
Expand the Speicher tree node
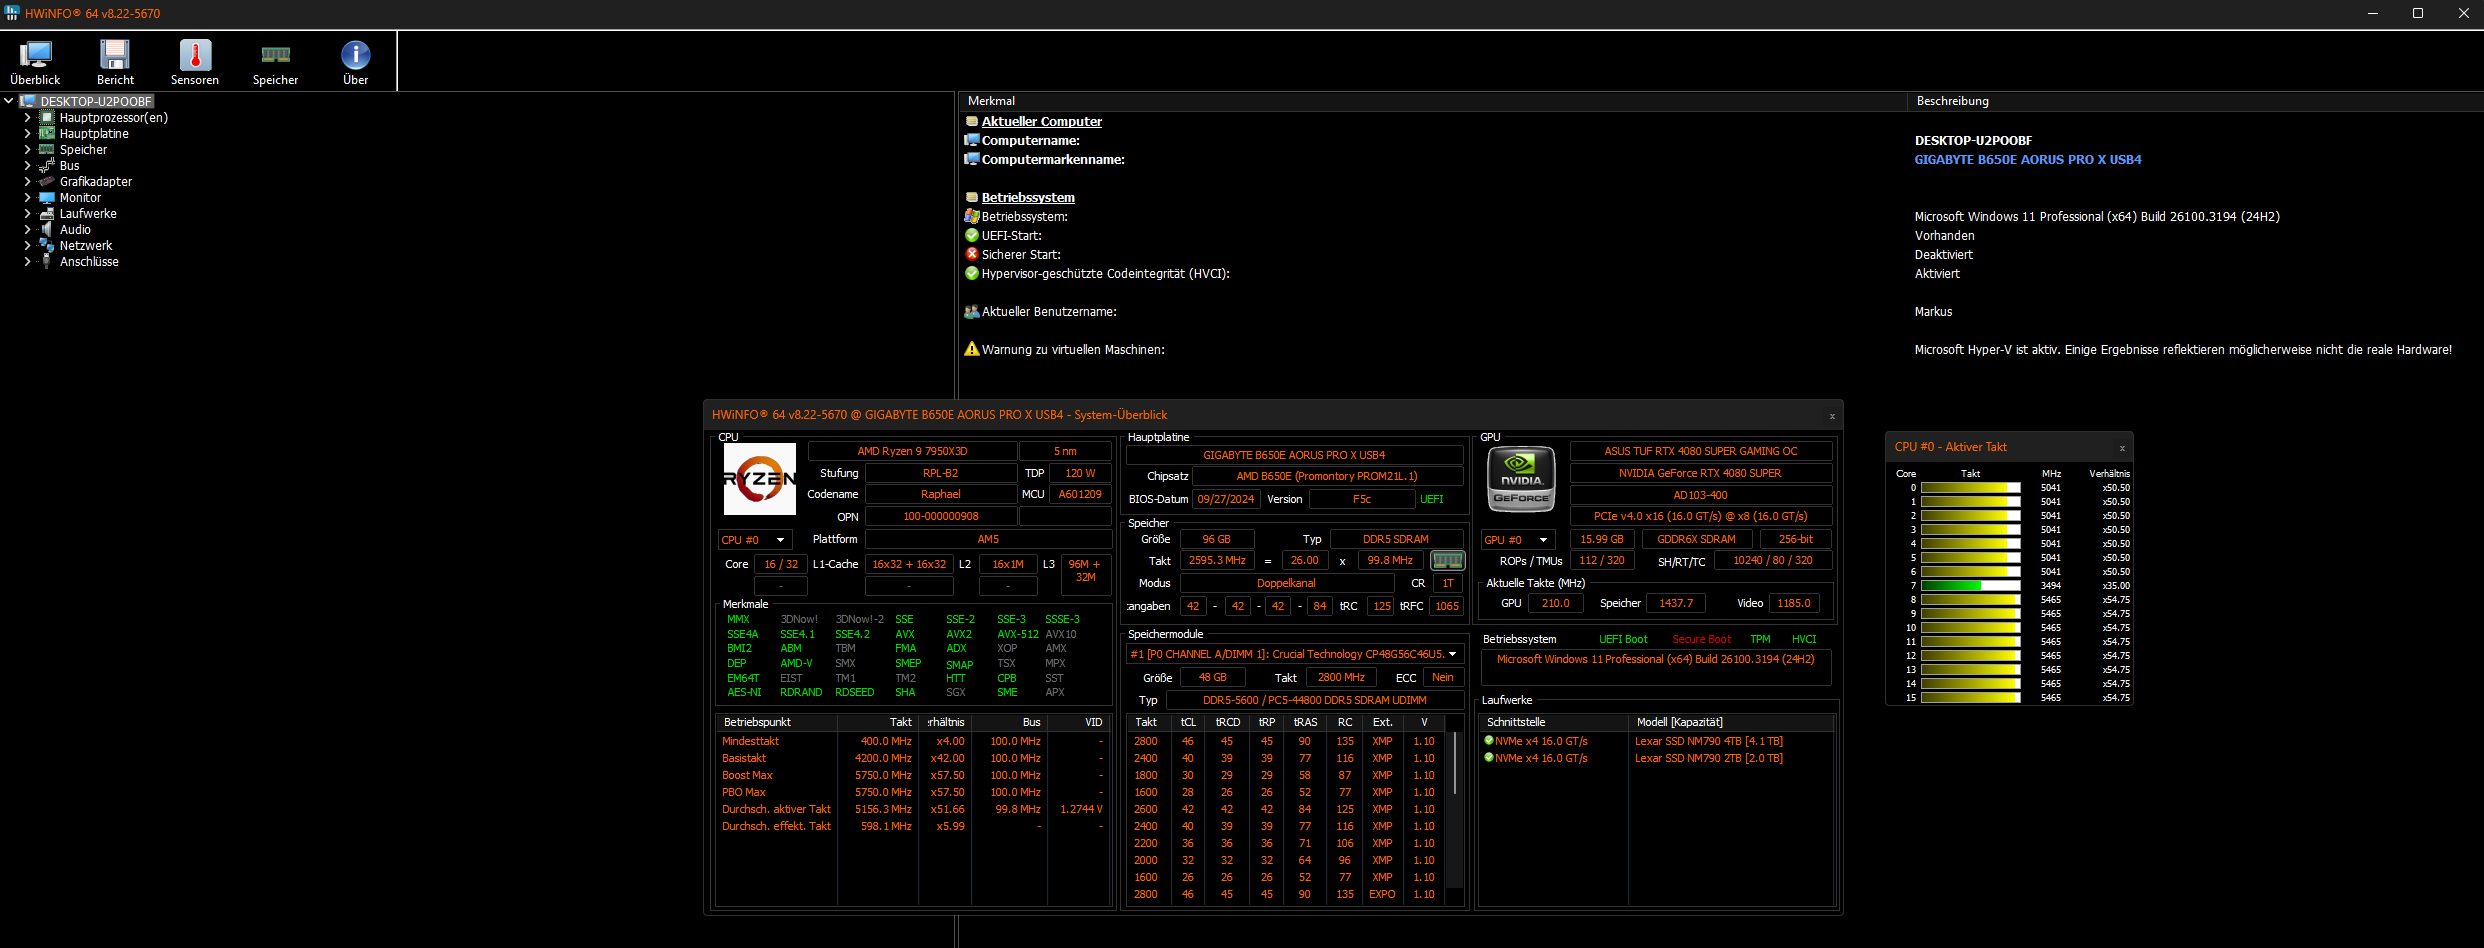pos(27,150)
